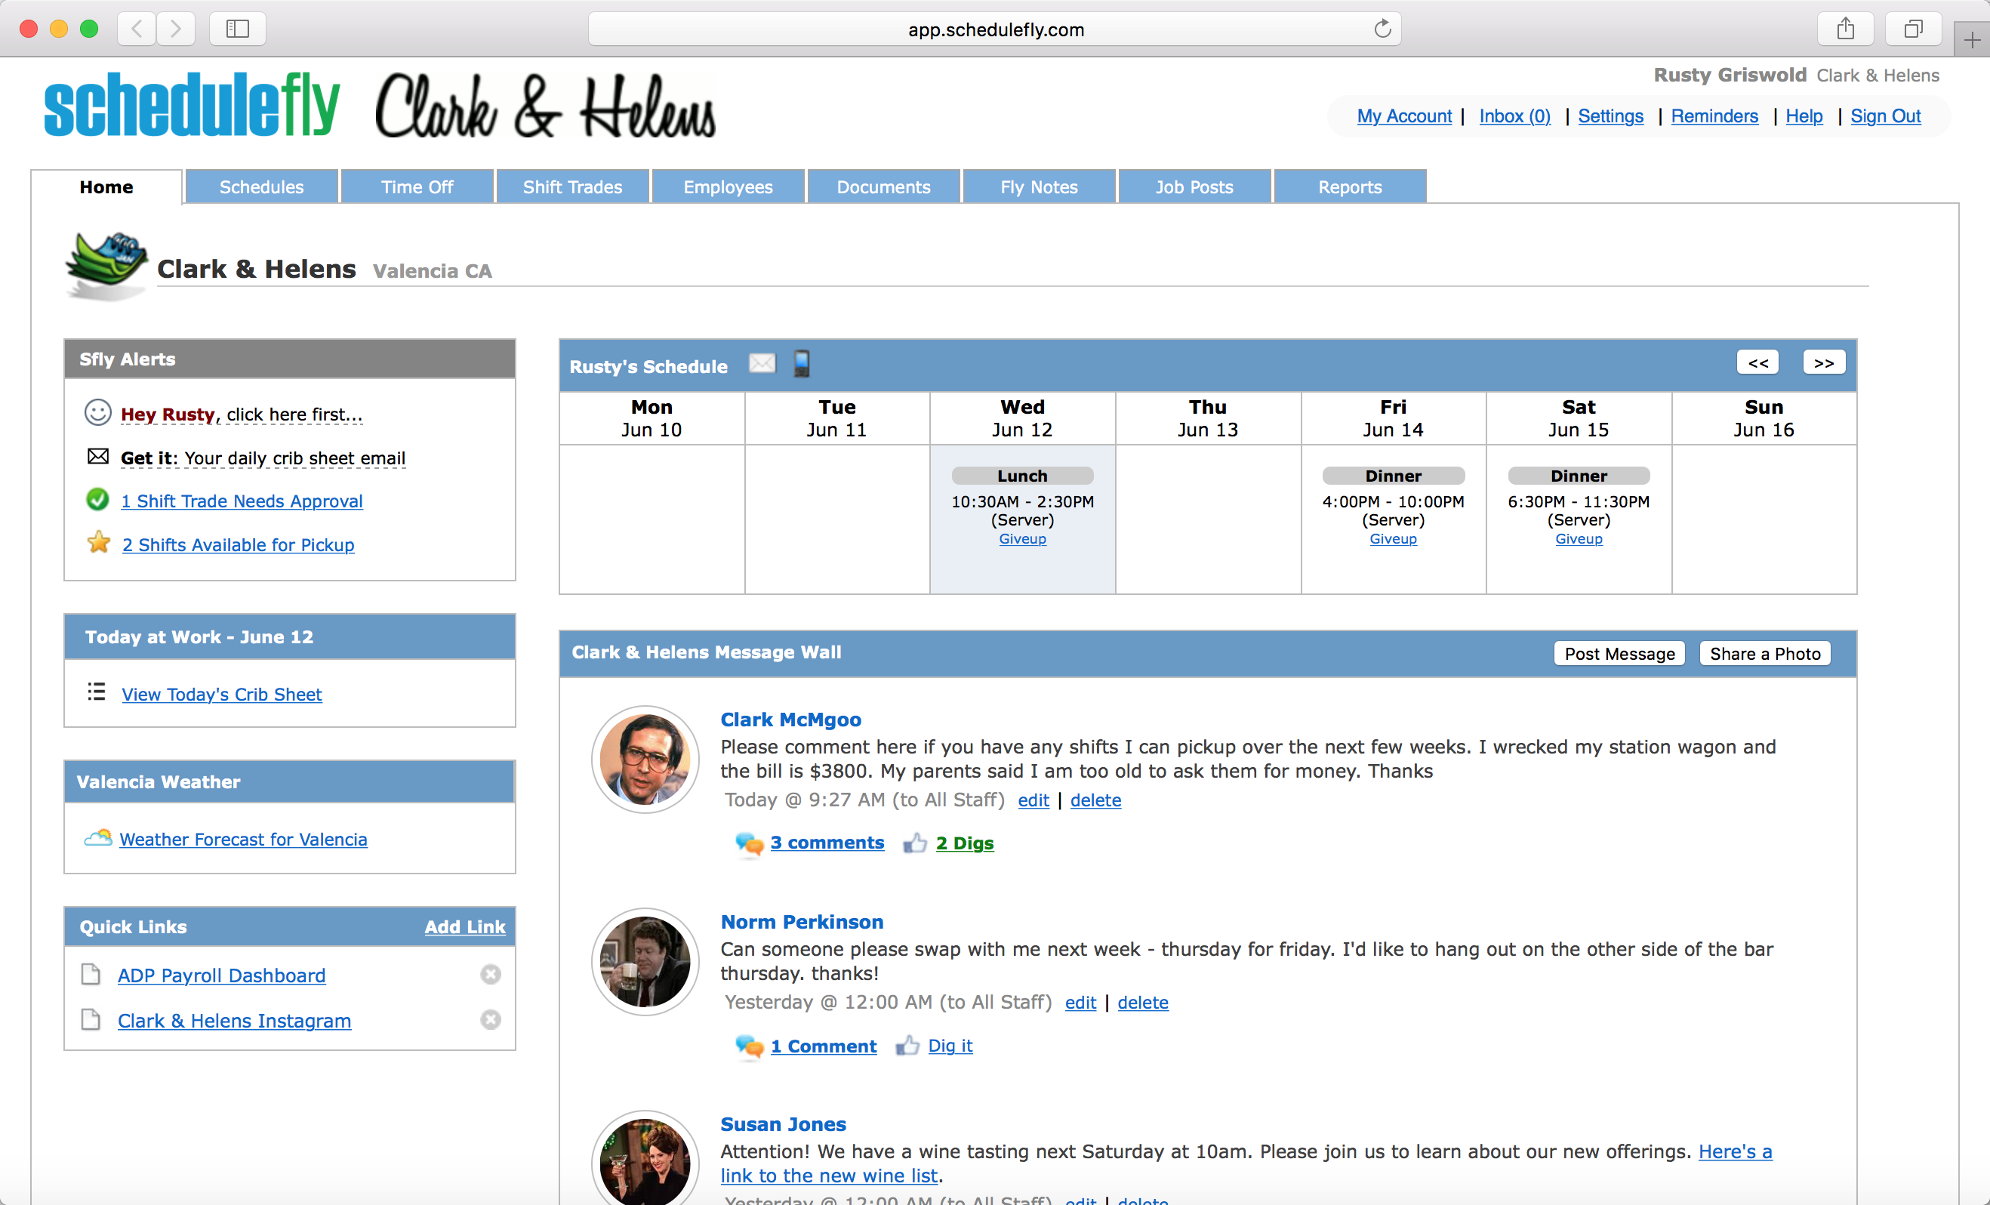This screenshot has height=1205, width=1990.
Task: Click the Share a Photo button
Action: 1765,653
